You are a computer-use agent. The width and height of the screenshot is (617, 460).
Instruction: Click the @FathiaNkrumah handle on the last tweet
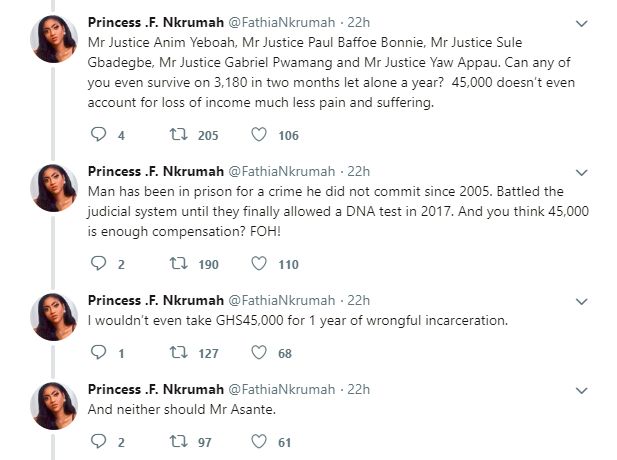click(x=282, y=389)
